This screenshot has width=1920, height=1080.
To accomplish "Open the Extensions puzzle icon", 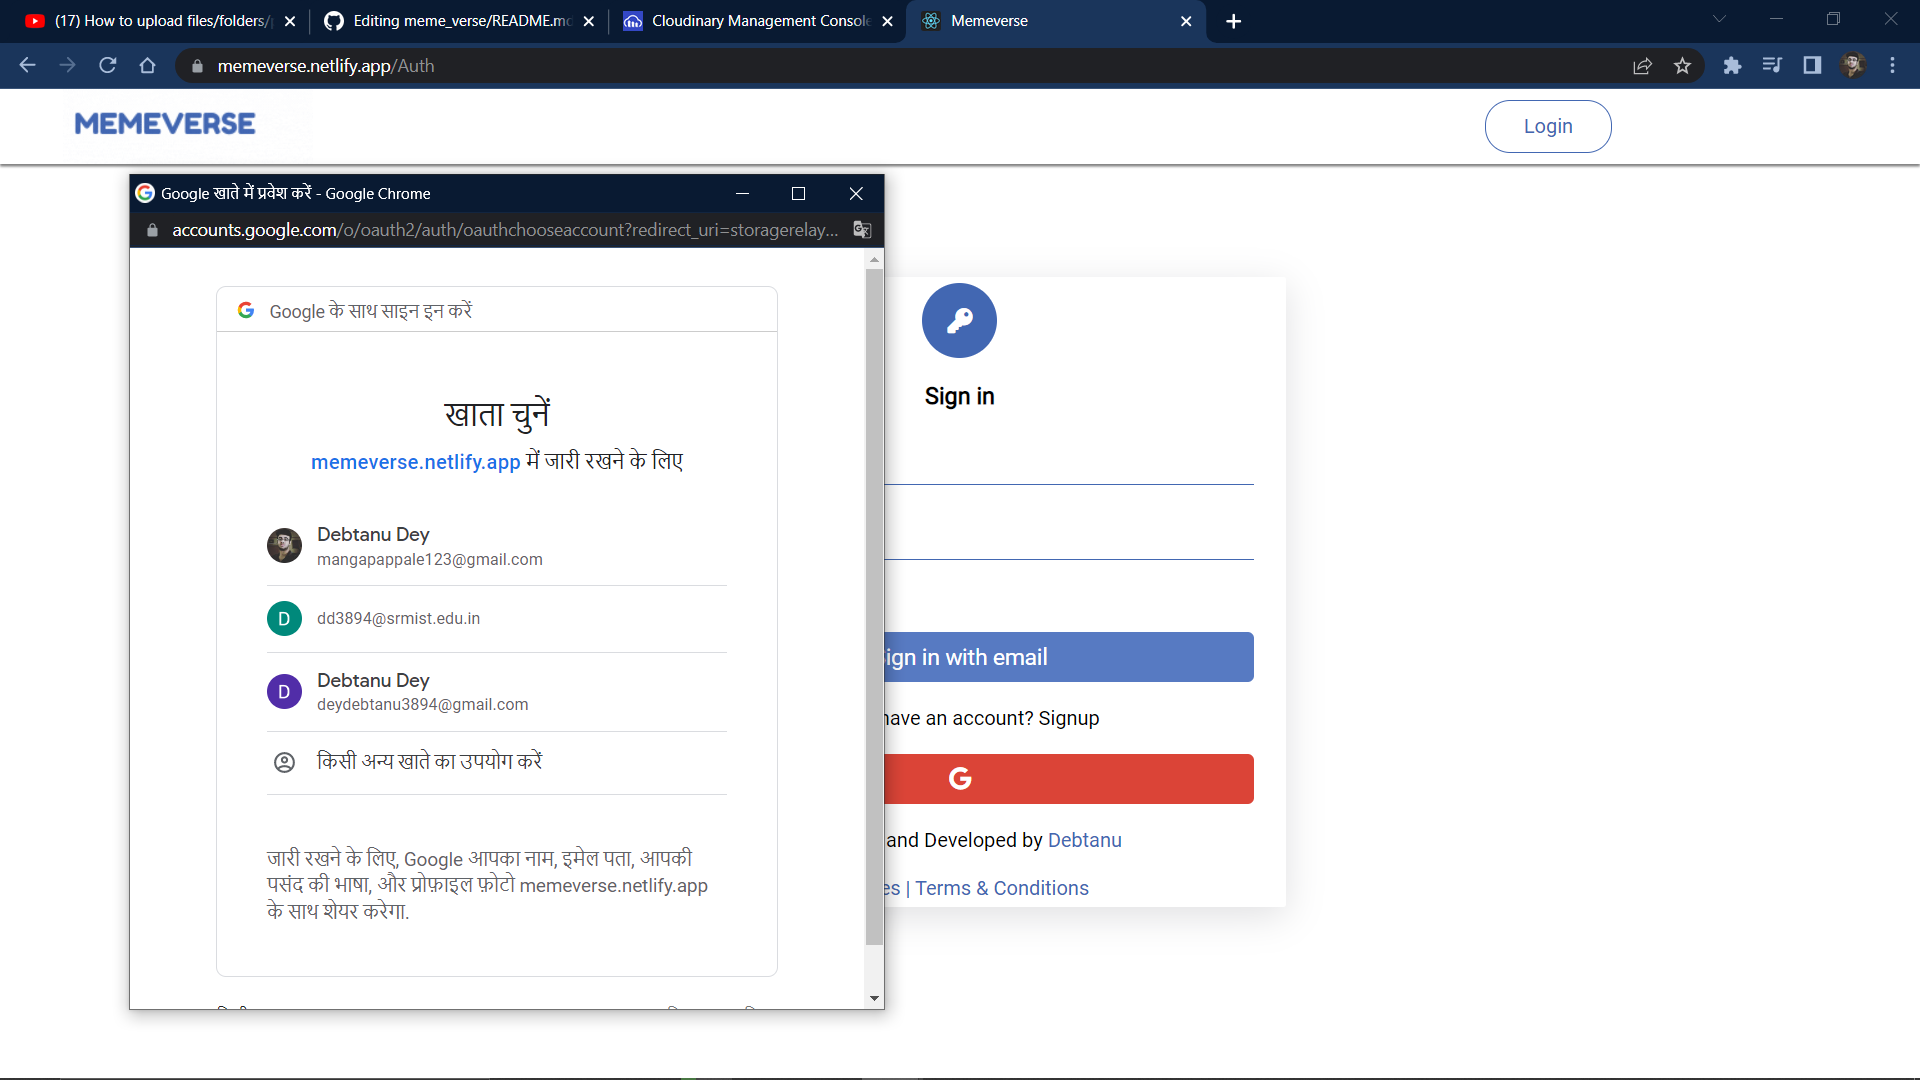I will [x=1732, y=66].
